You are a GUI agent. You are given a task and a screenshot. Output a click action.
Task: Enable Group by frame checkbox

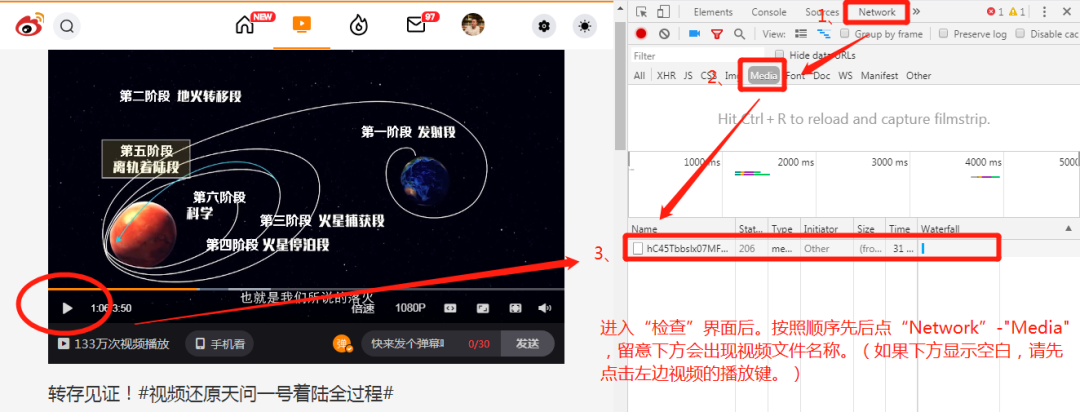click(845, 33)
